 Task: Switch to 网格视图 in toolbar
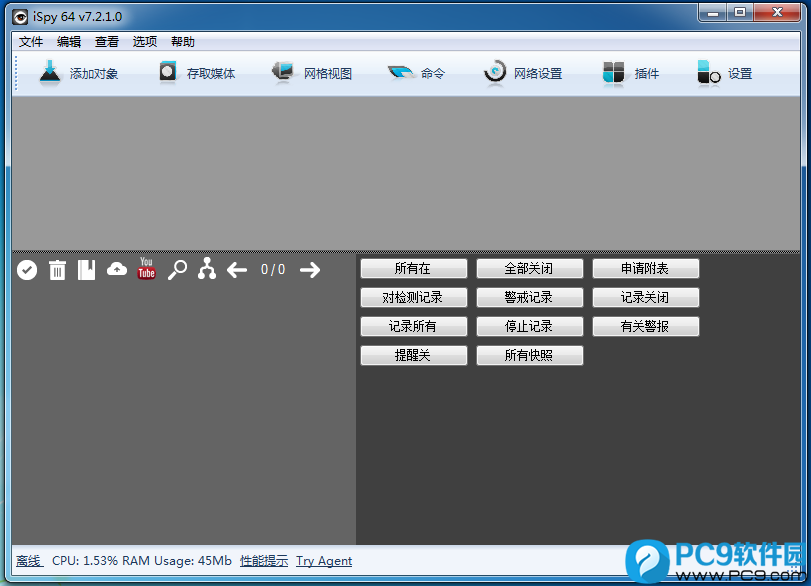pos(313,73)
